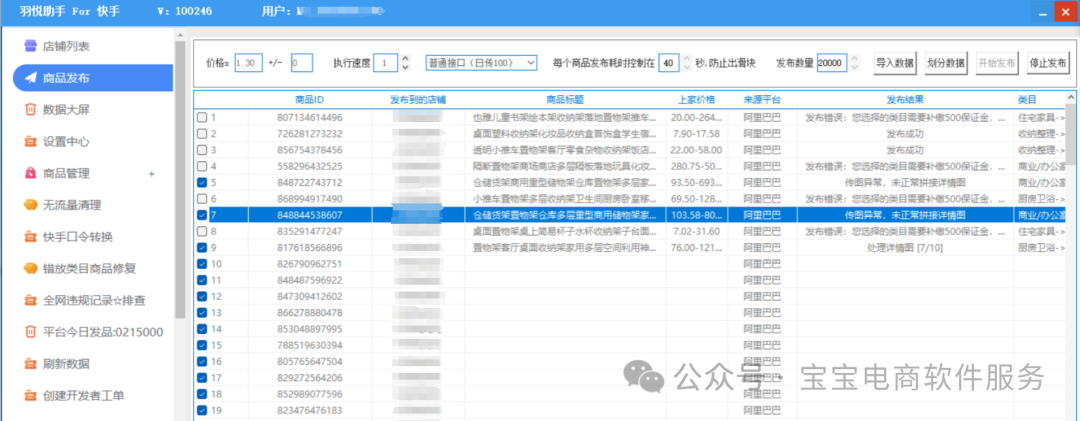The height and width of the screenshot is (421, 1080).
Task: Click the 全网违规记录☆排查 icon
Action: click(30, 300)
